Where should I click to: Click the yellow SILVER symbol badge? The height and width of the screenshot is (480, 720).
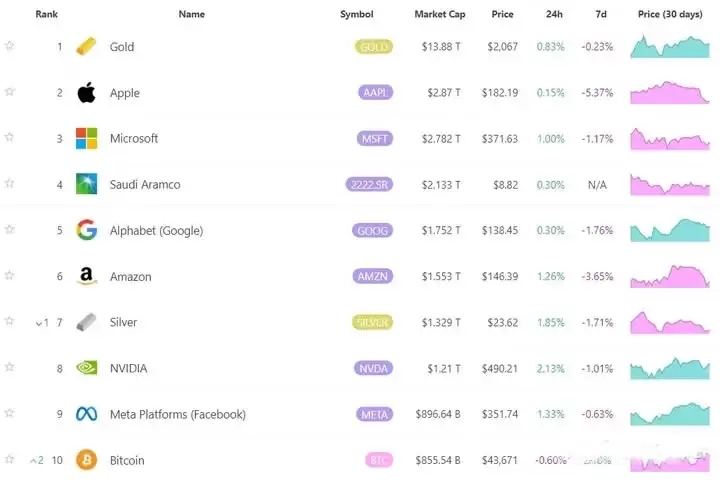coord(374,322)
